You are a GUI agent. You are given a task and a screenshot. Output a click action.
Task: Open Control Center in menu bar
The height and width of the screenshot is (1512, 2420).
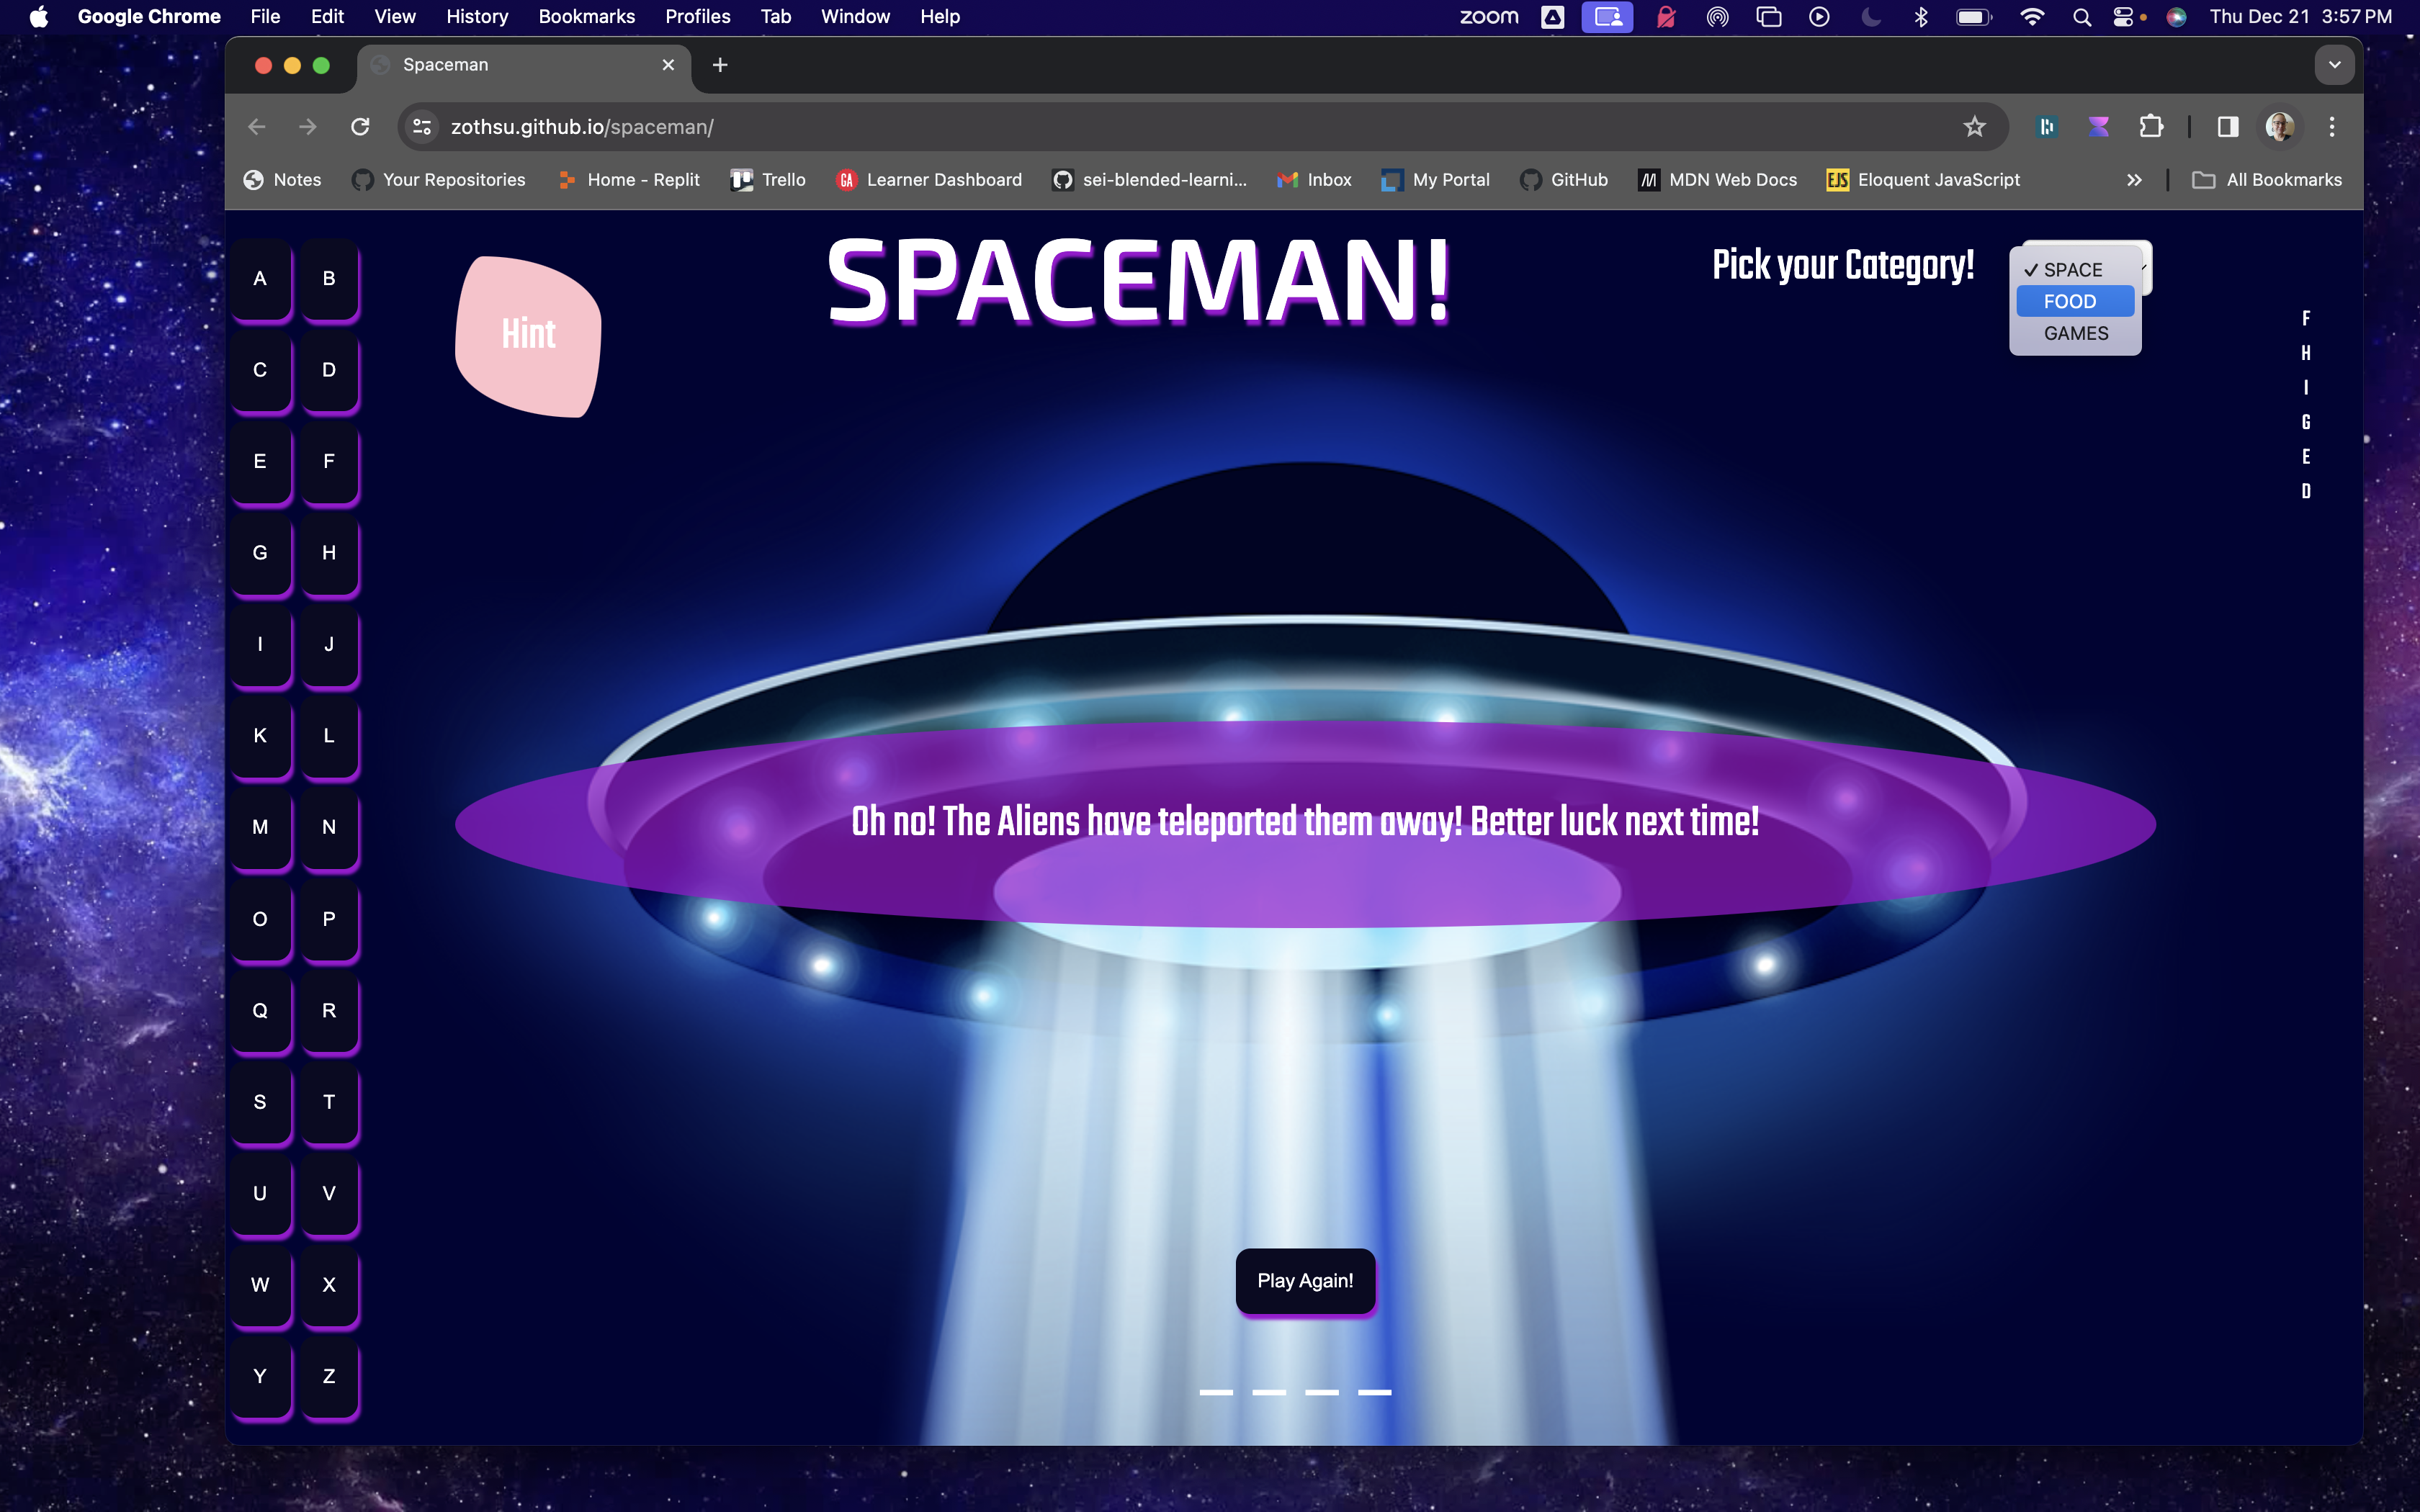pyautogui.click(x=2123, y=17)
